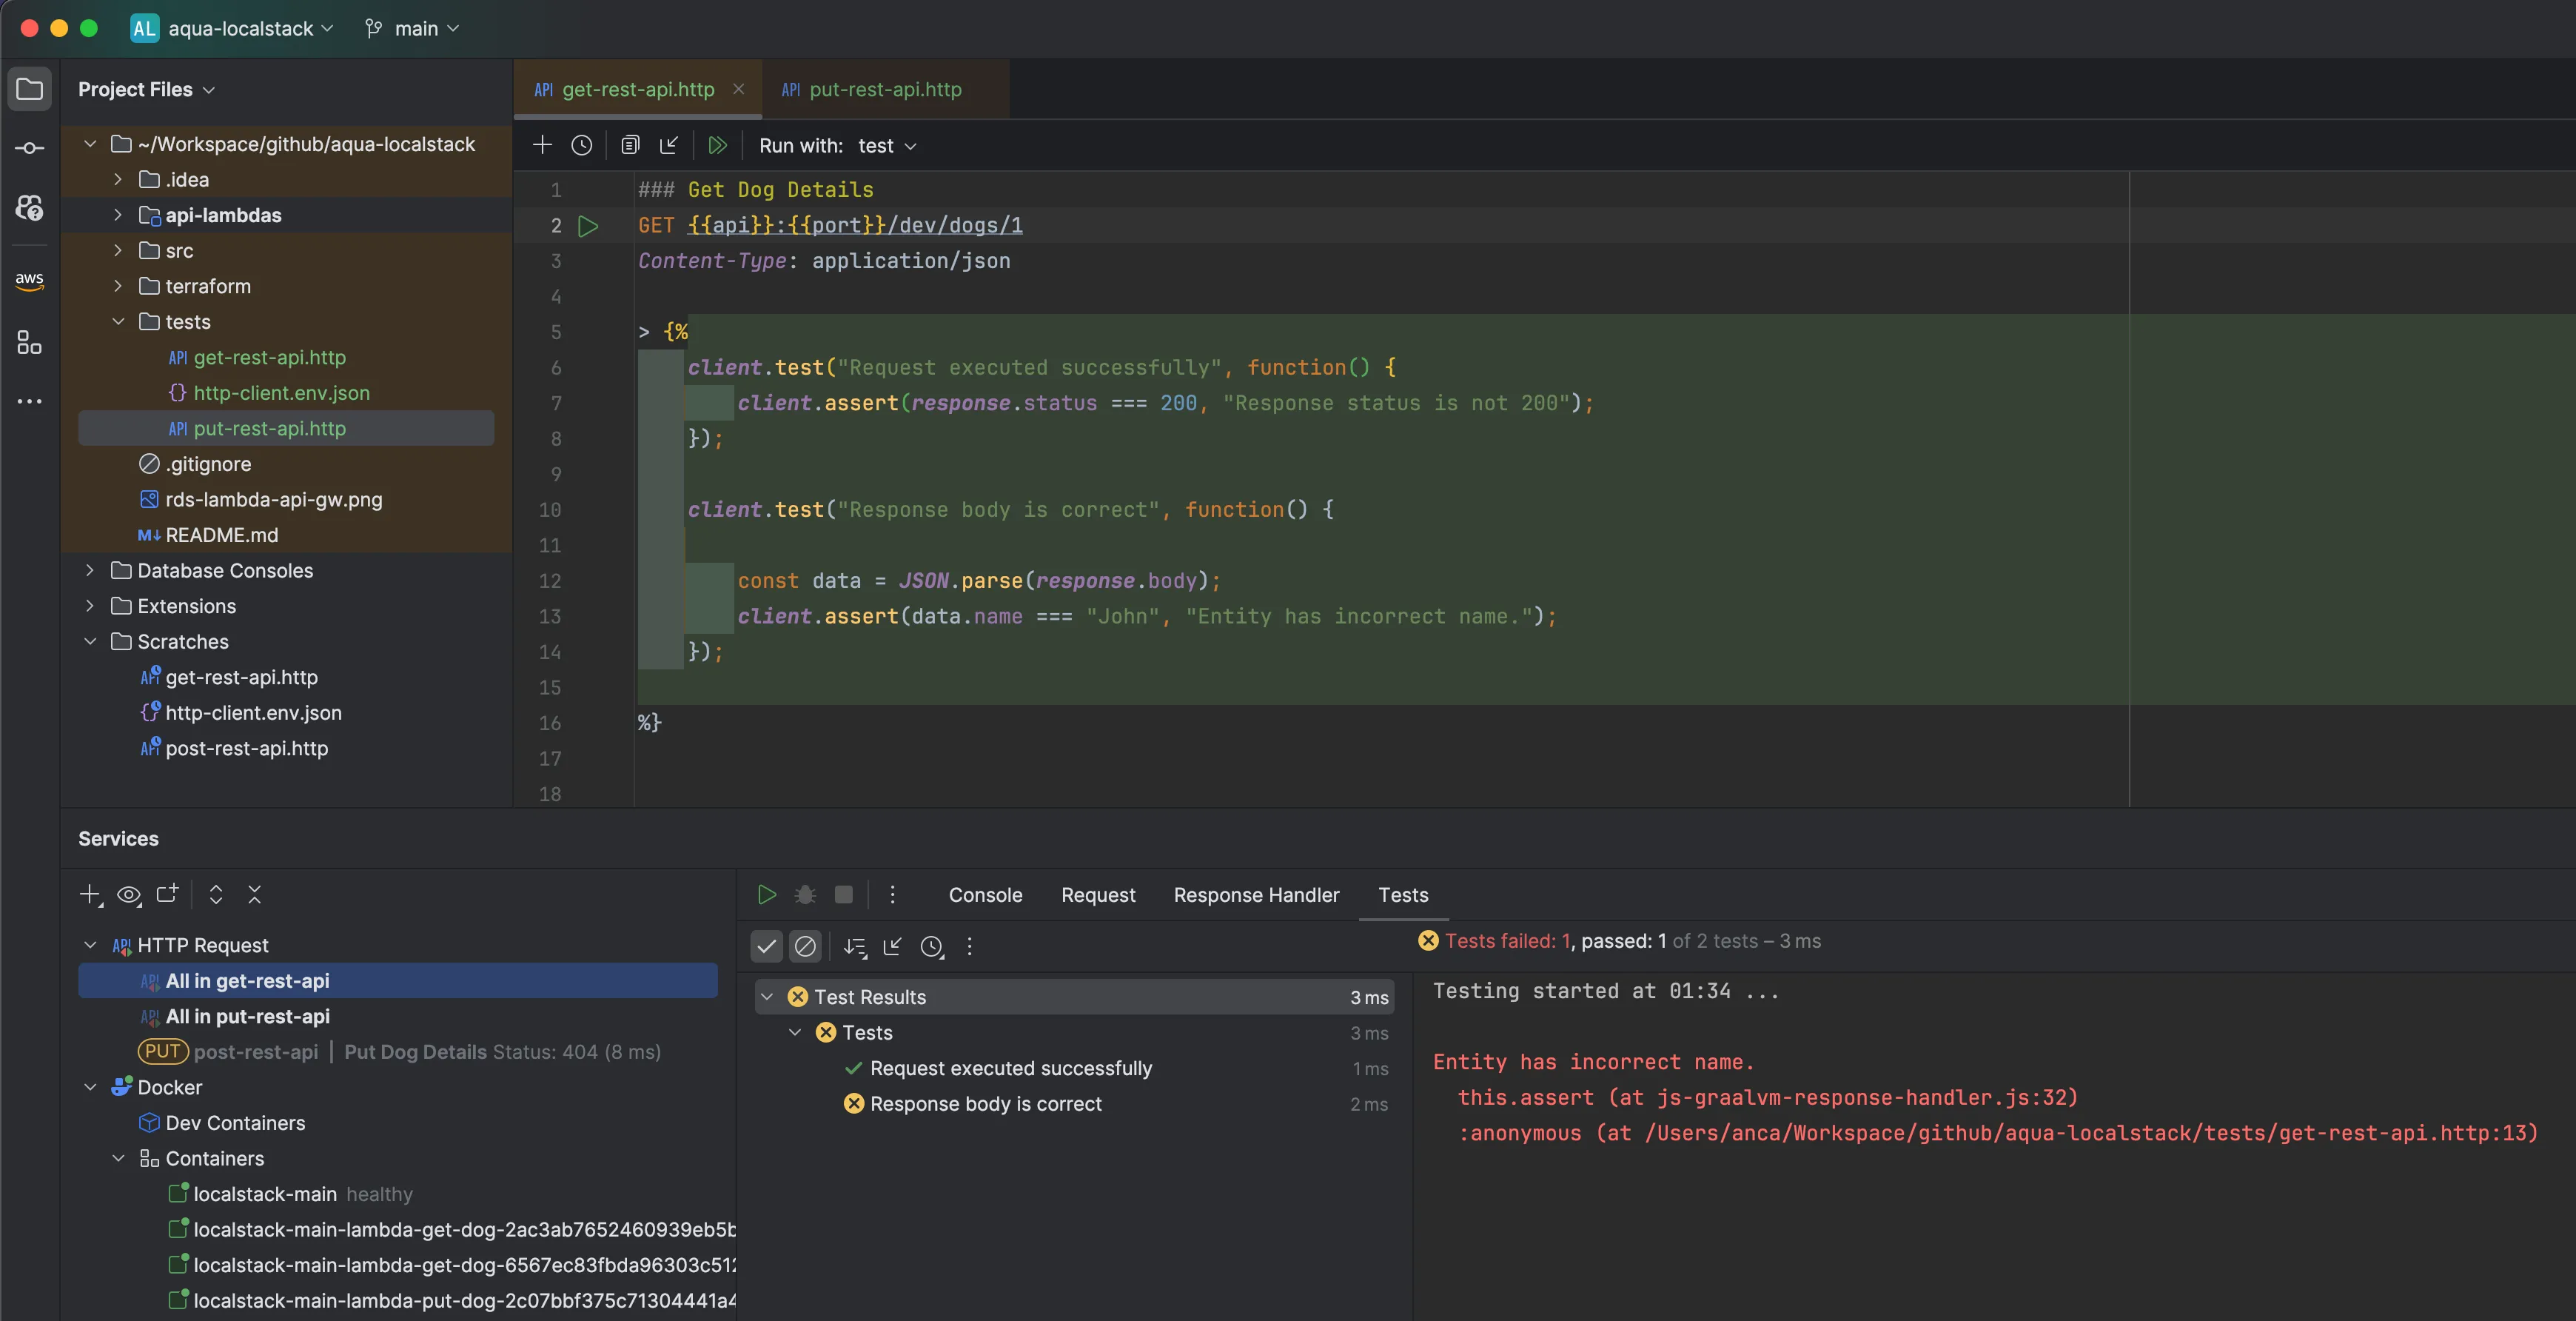The width and height of the screenshot is (2576, 1321).
Task: Open request history via clock icon
Action: pyautogui.click(x=583, y=145)
